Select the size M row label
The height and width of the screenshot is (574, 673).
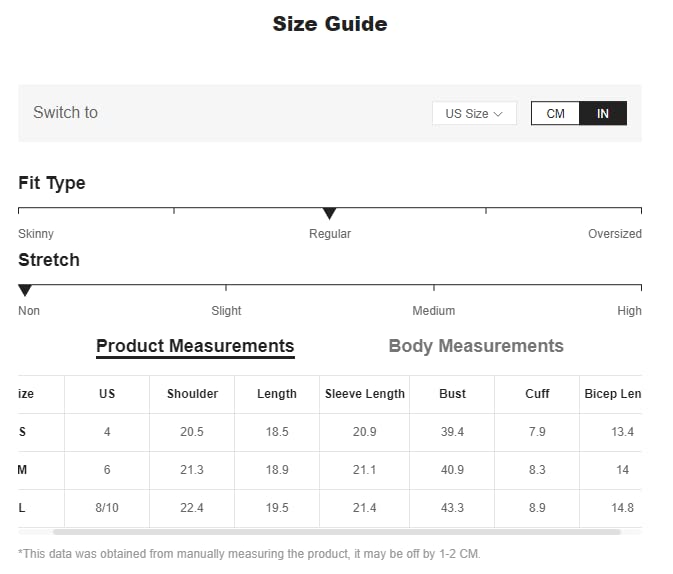23,470
